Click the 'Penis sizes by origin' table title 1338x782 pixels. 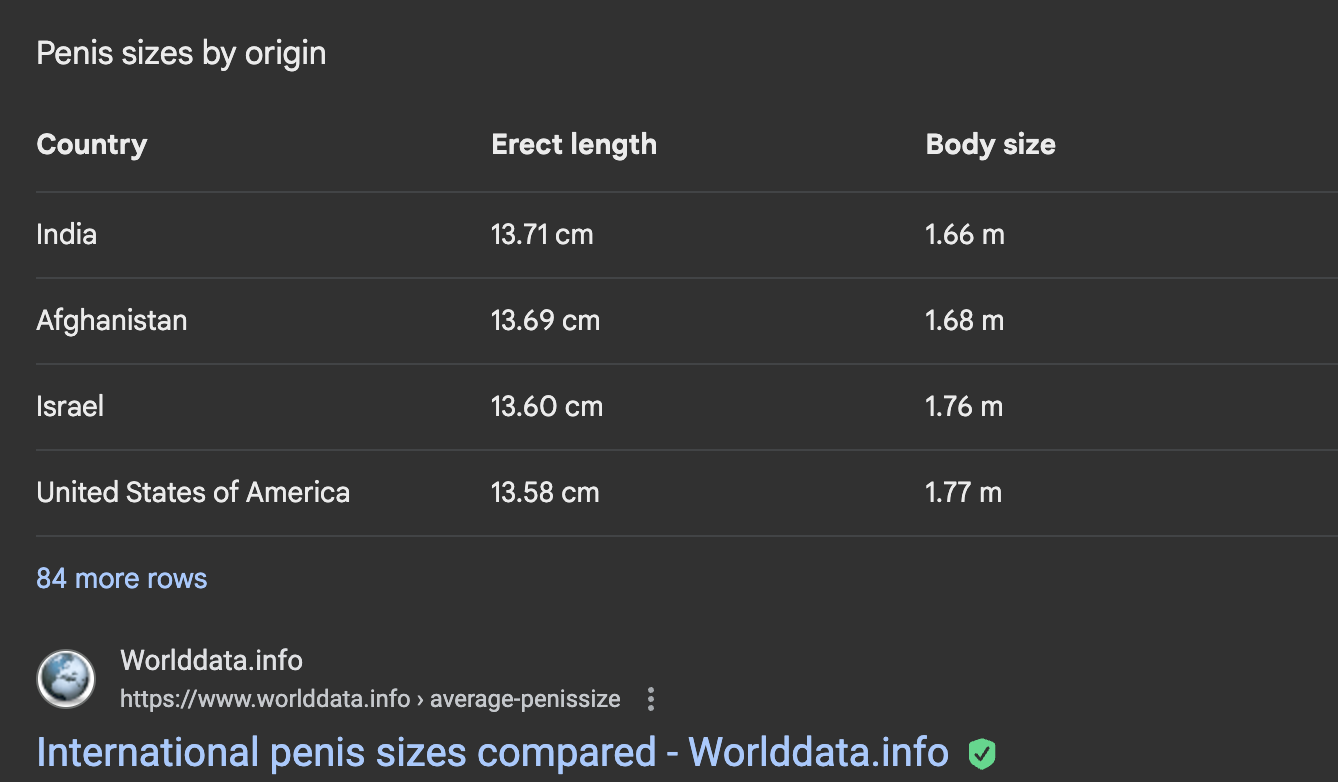coord(181,53)
